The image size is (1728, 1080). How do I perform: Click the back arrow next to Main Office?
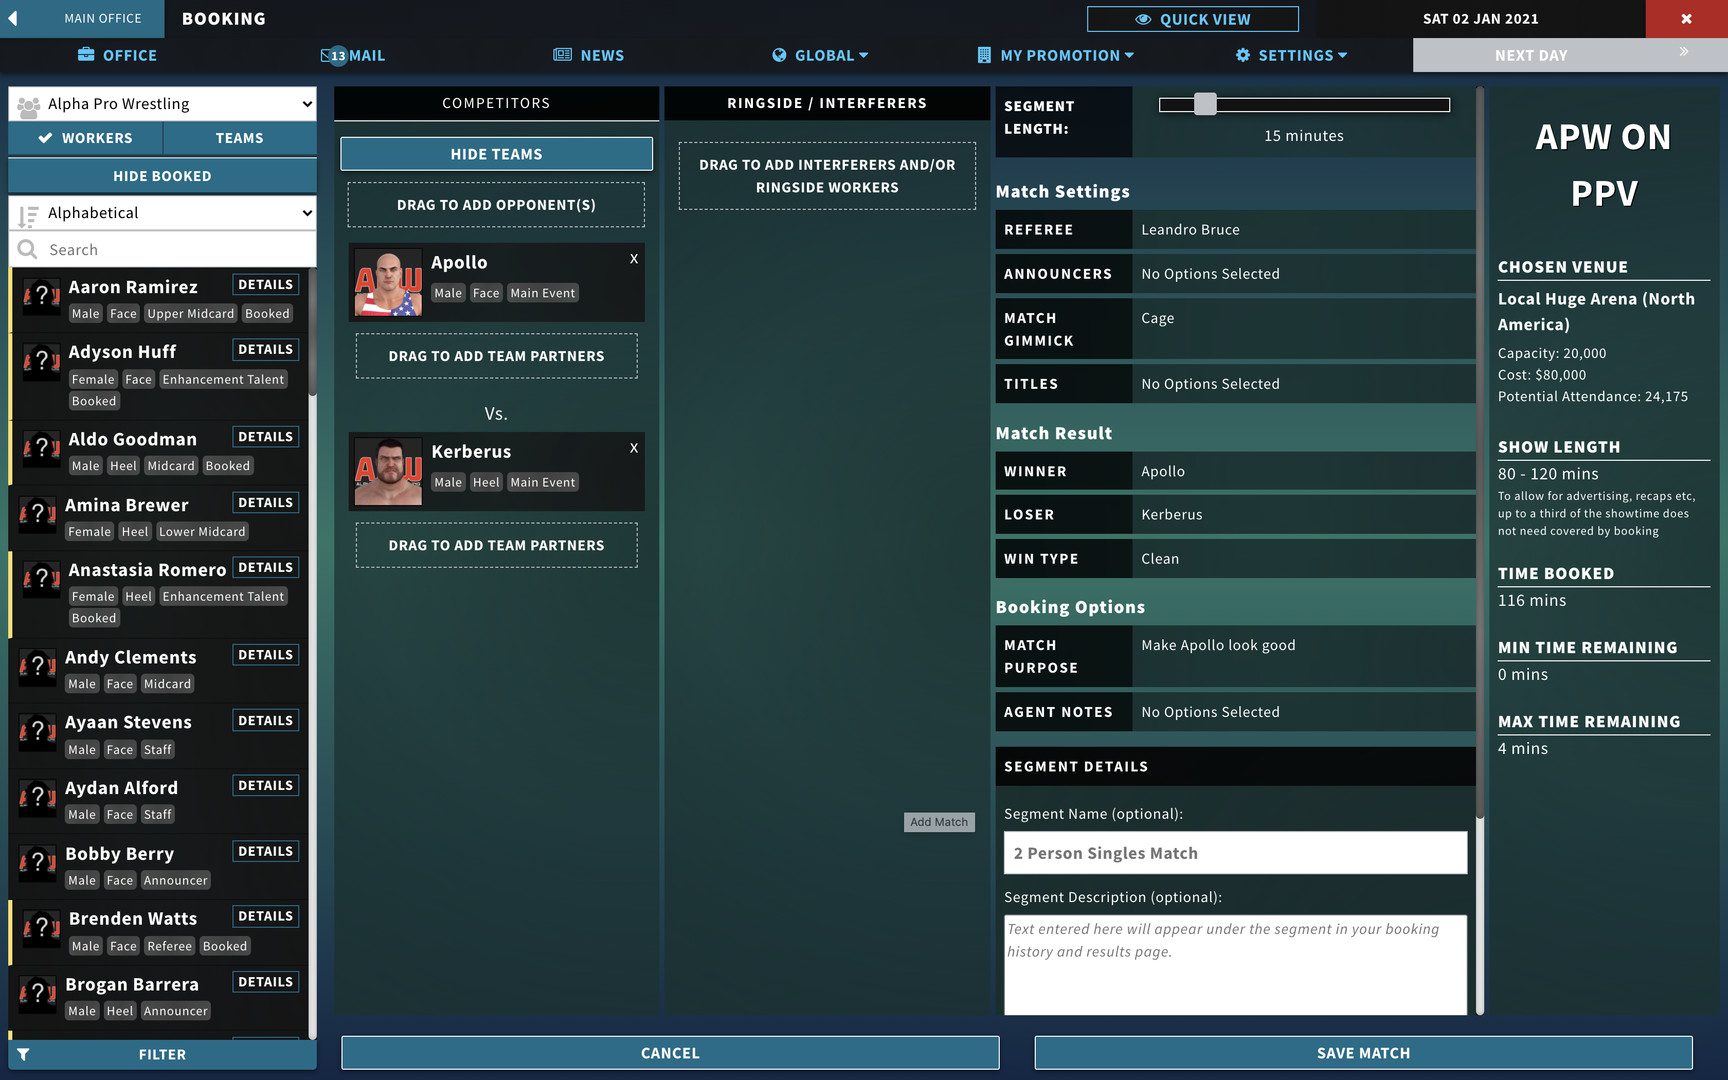[11, 18]
